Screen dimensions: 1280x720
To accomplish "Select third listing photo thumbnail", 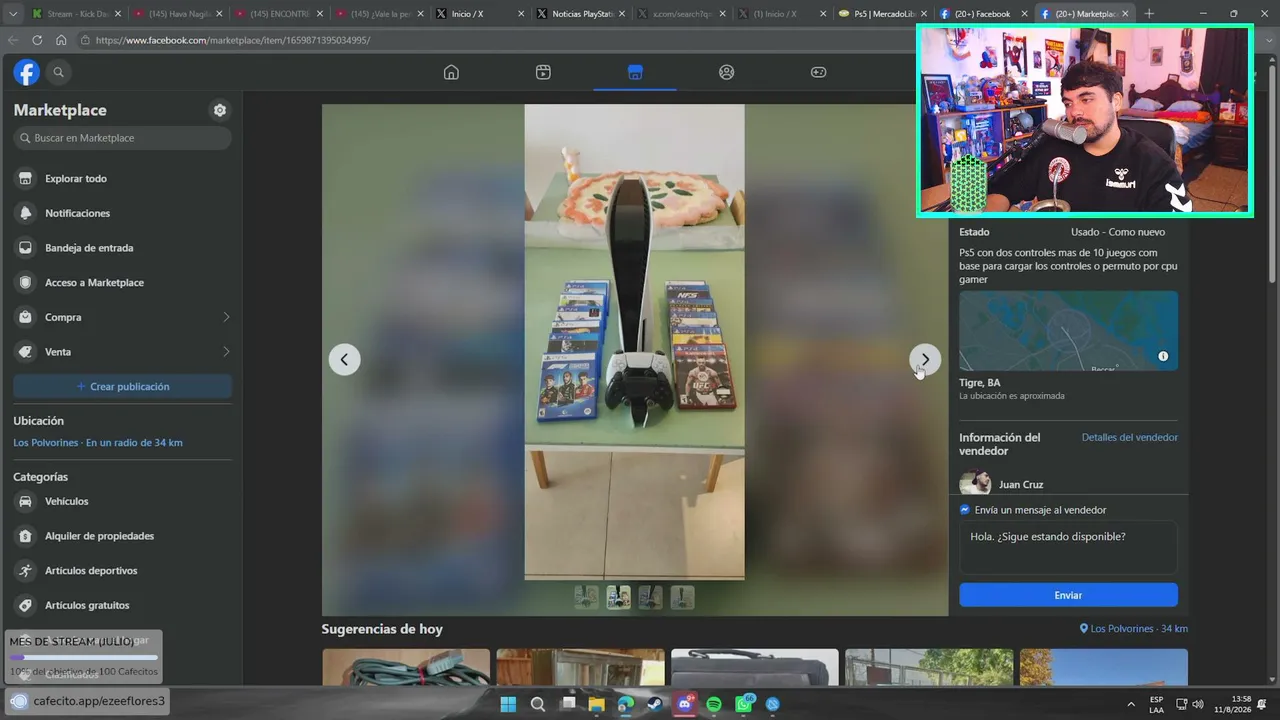I will coord(650,597).
